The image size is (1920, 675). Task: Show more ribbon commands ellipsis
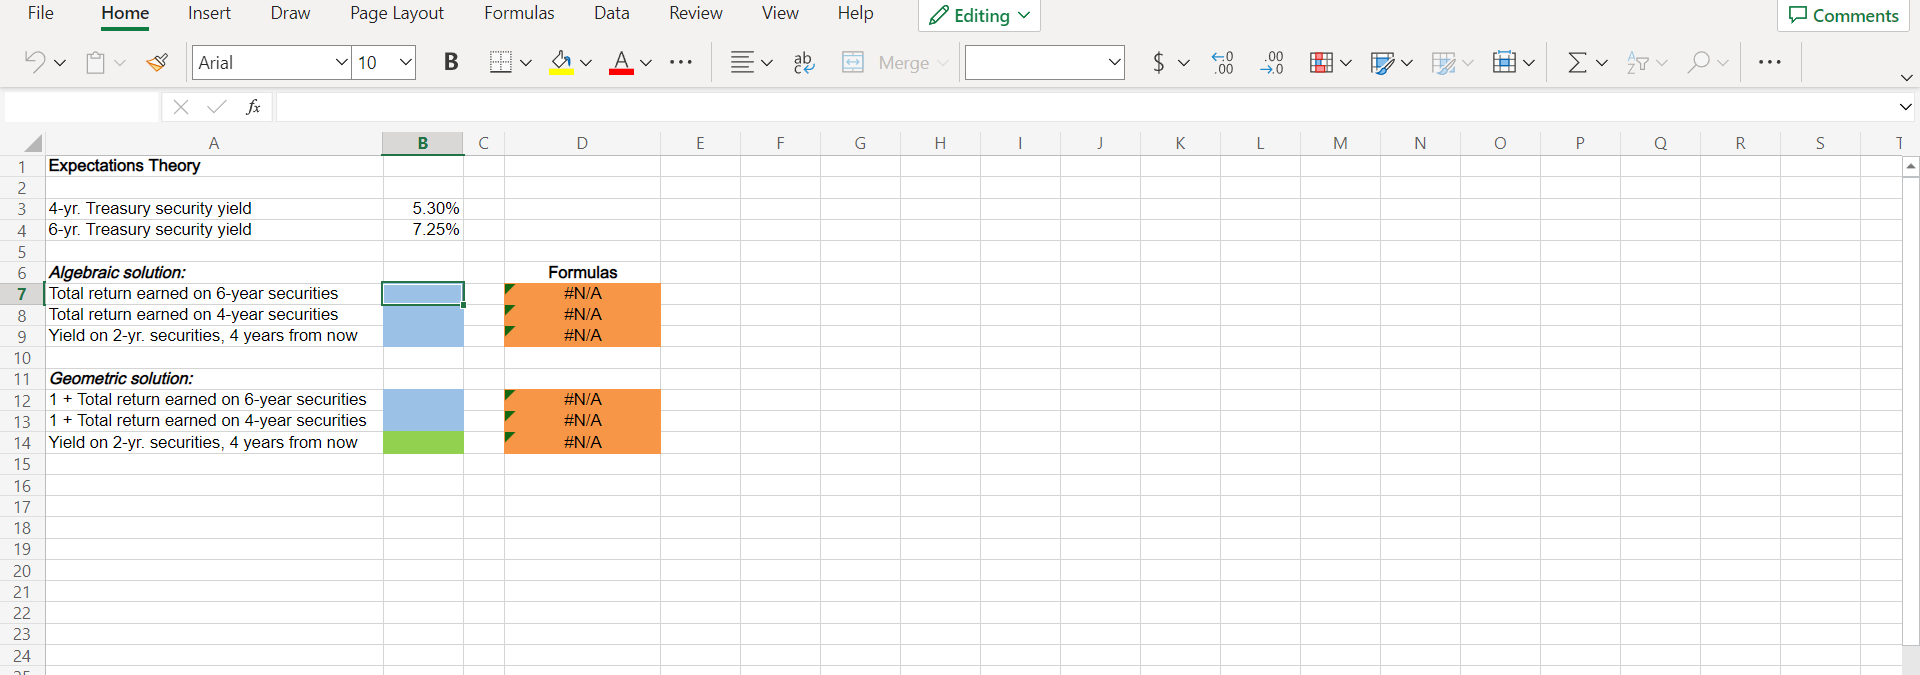[x=1769, y=62]
